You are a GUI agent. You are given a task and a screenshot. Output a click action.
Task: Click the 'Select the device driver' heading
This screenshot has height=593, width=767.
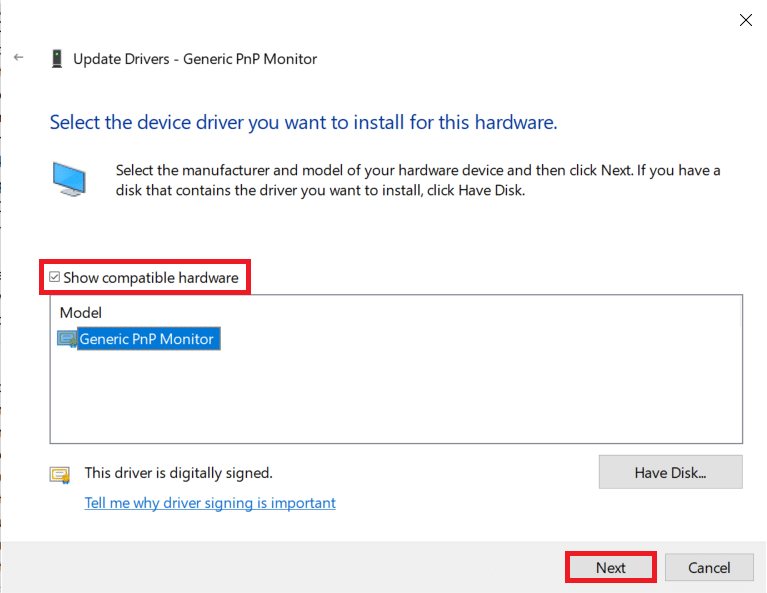303,123
